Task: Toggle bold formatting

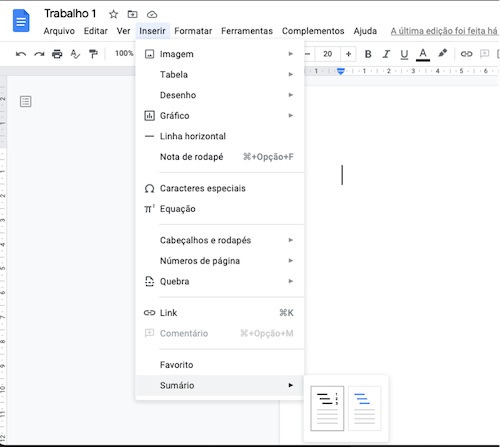Action: (x=368, y=54)
